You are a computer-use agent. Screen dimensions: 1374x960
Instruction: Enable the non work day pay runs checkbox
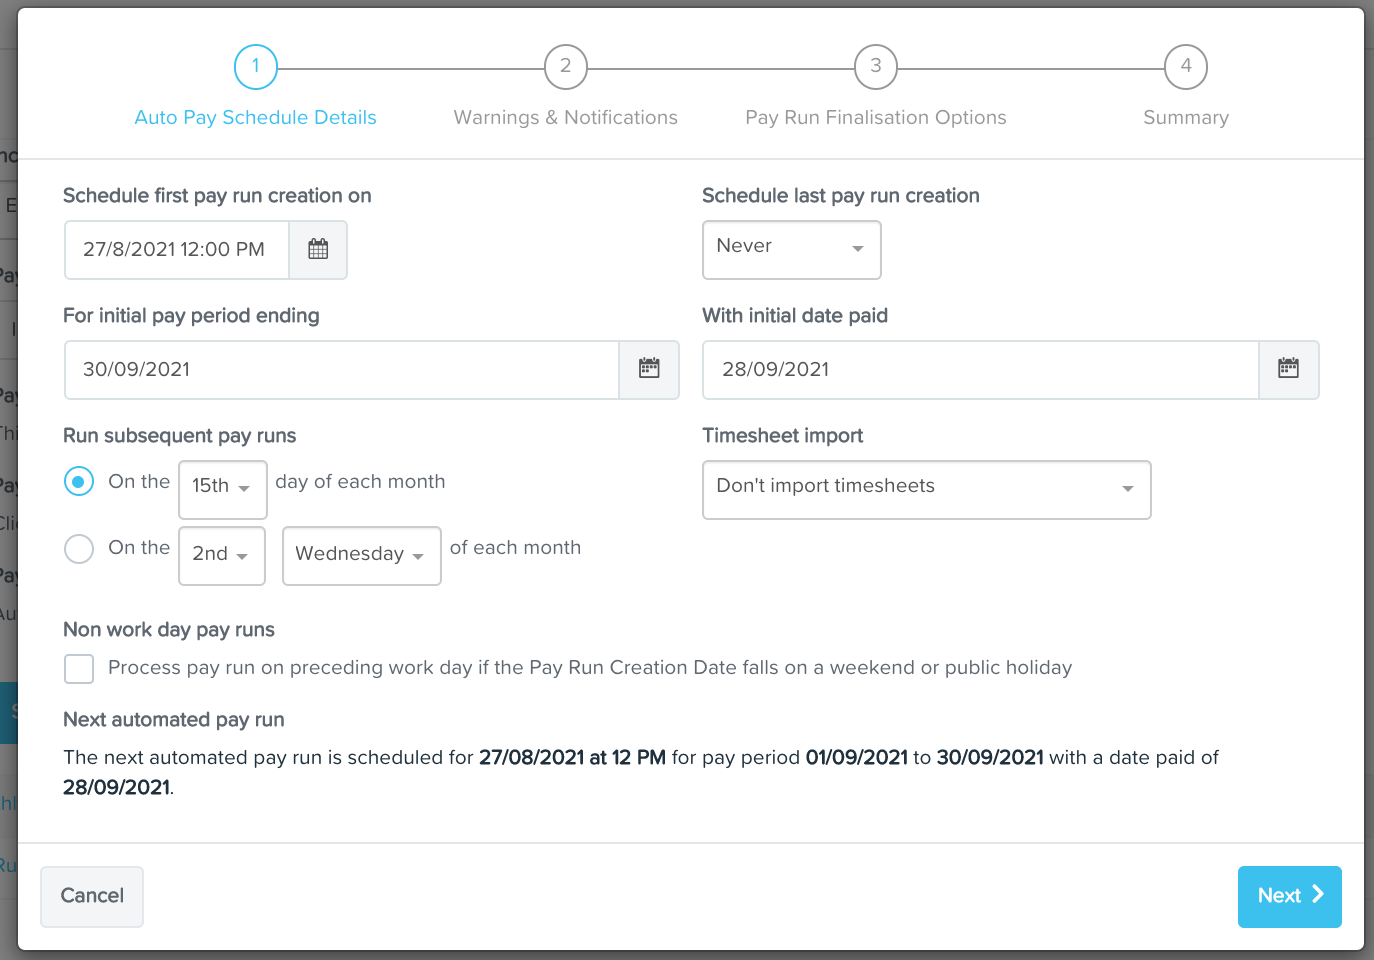[x=79, y=668]
